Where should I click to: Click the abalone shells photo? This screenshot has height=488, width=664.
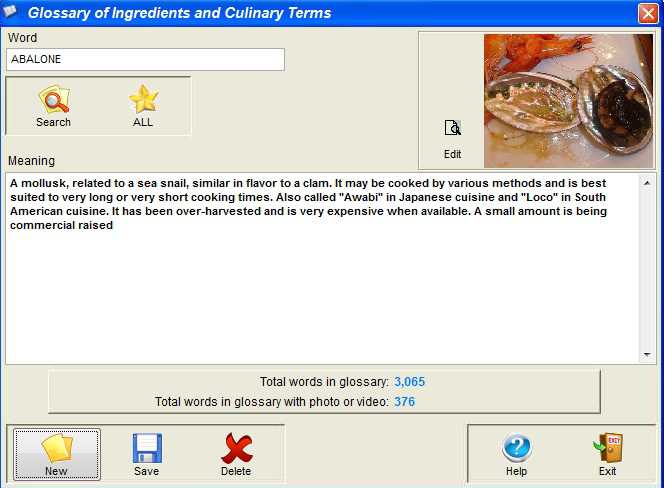tap(568, 101)
